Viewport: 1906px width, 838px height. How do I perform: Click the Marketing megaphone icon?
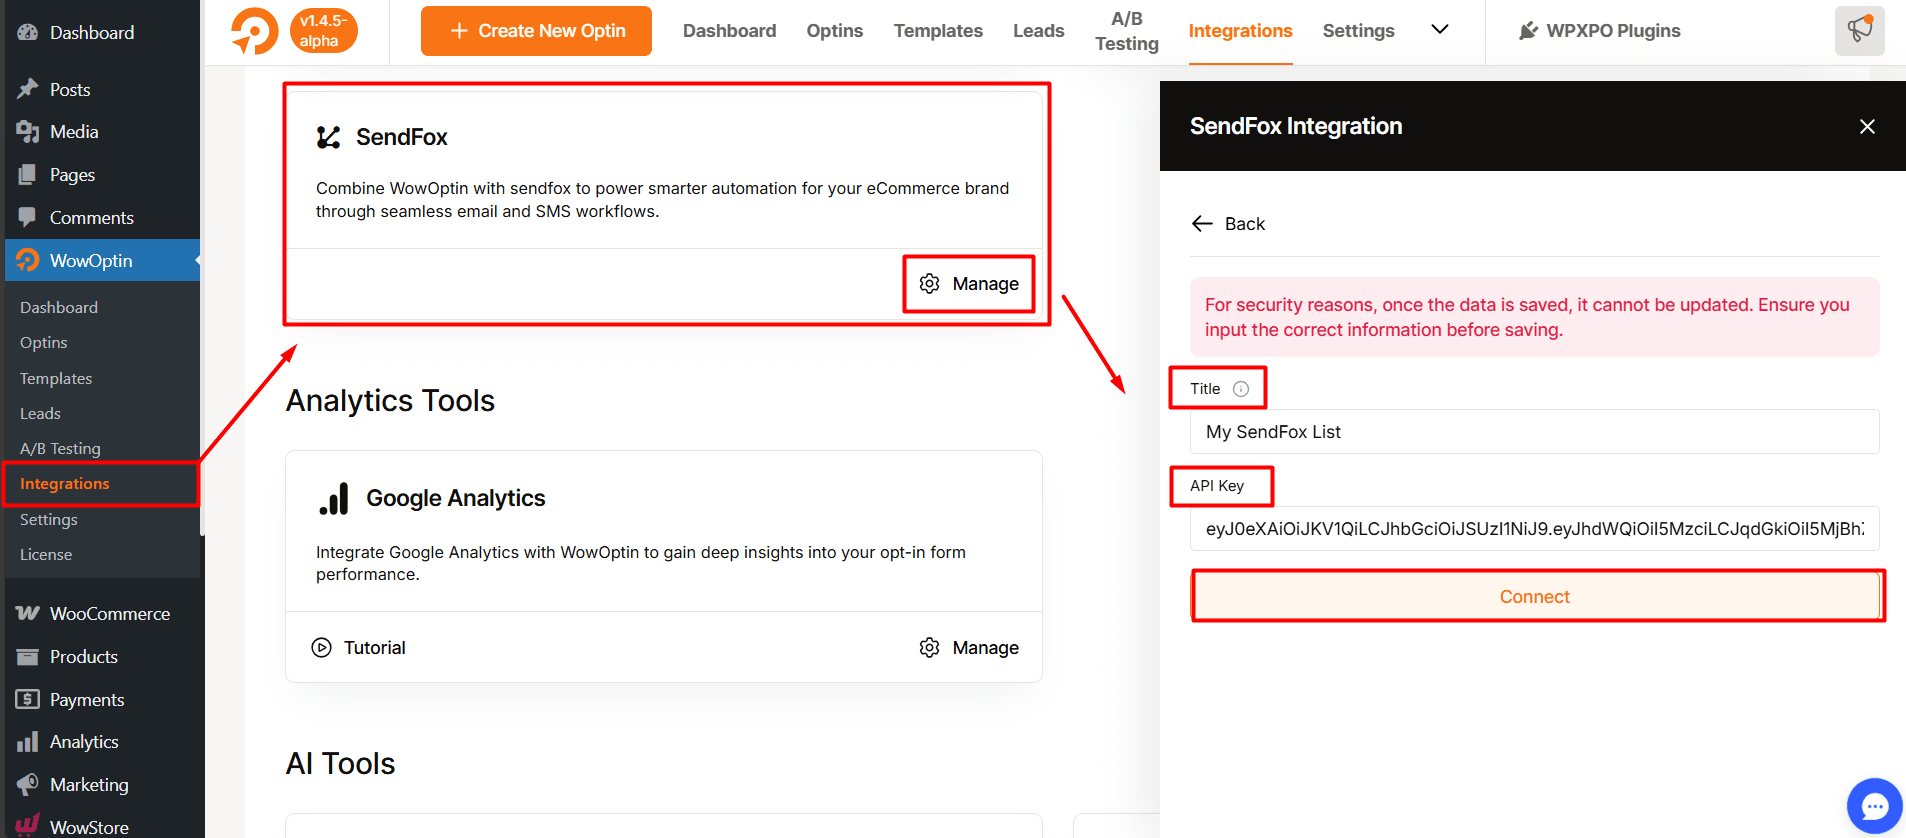[28, 784]
